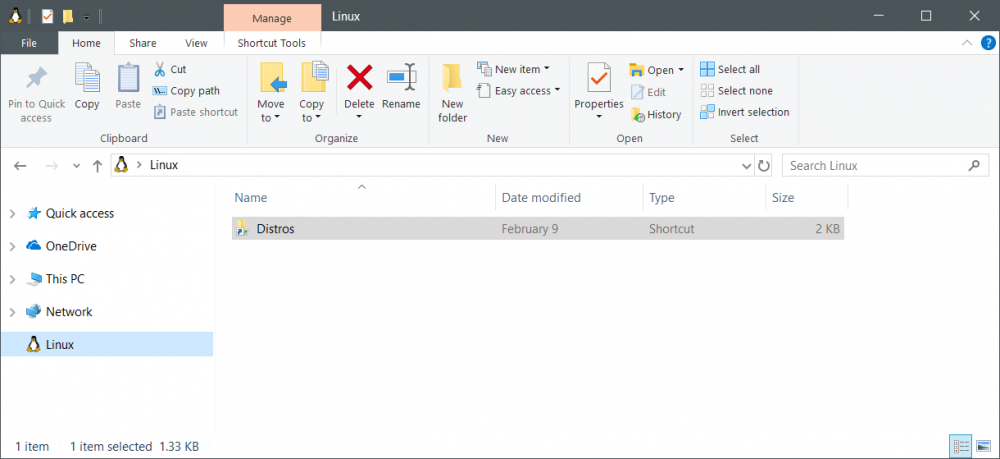
Task: Sort by the Type column
Action: point(704,198)
